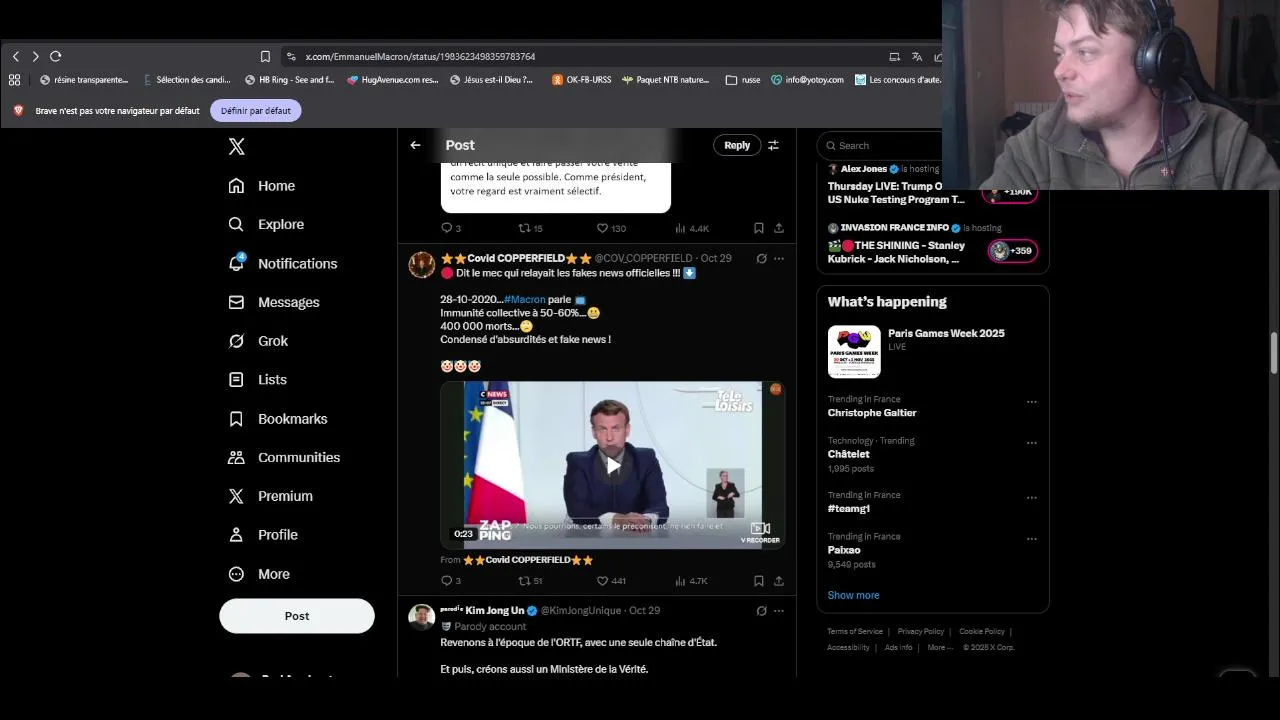Share the top post with 130 likes
The image size is (1280, 720).
pos(779,228)
